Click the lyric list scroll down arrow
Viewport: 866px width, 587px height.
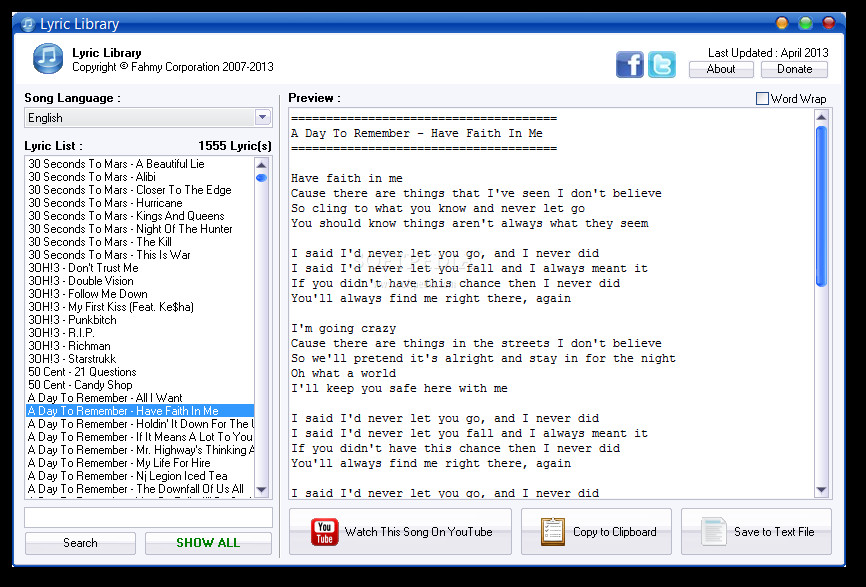click(262, 490)
